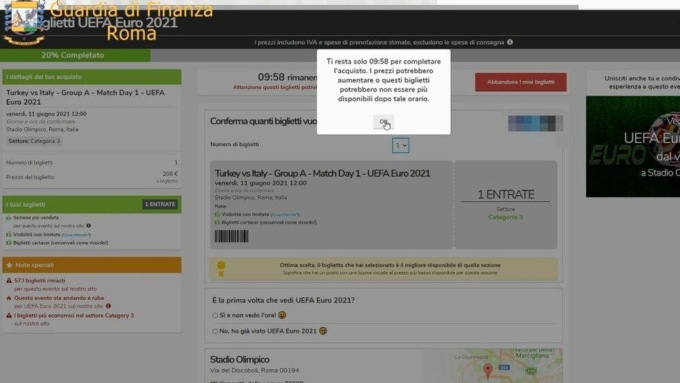Click OK in the timer warning dialog
Image resolution: width=680 pixels, height=383 pixels.
point(383,122)
